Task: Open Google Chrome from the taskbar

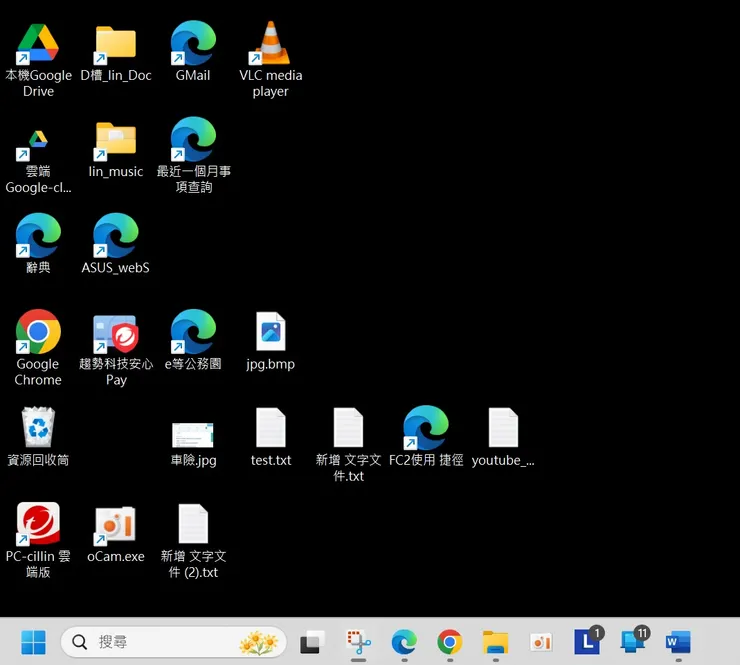Action: point(449,642)
